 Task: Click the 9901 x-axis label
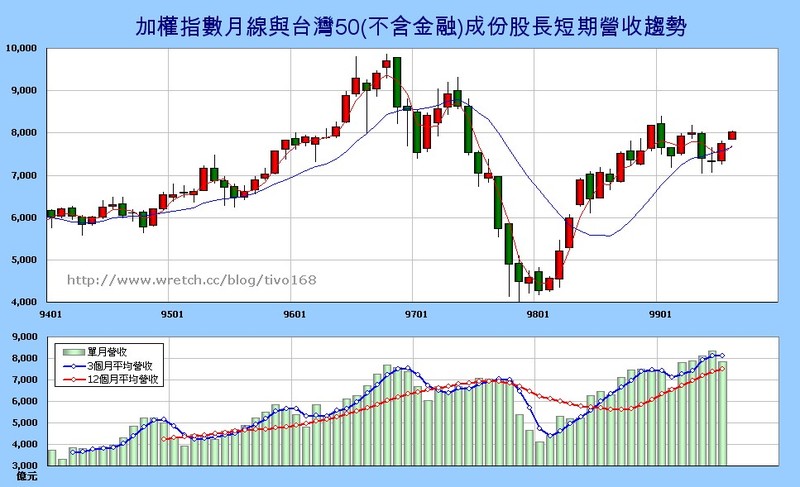pos(660,314)
